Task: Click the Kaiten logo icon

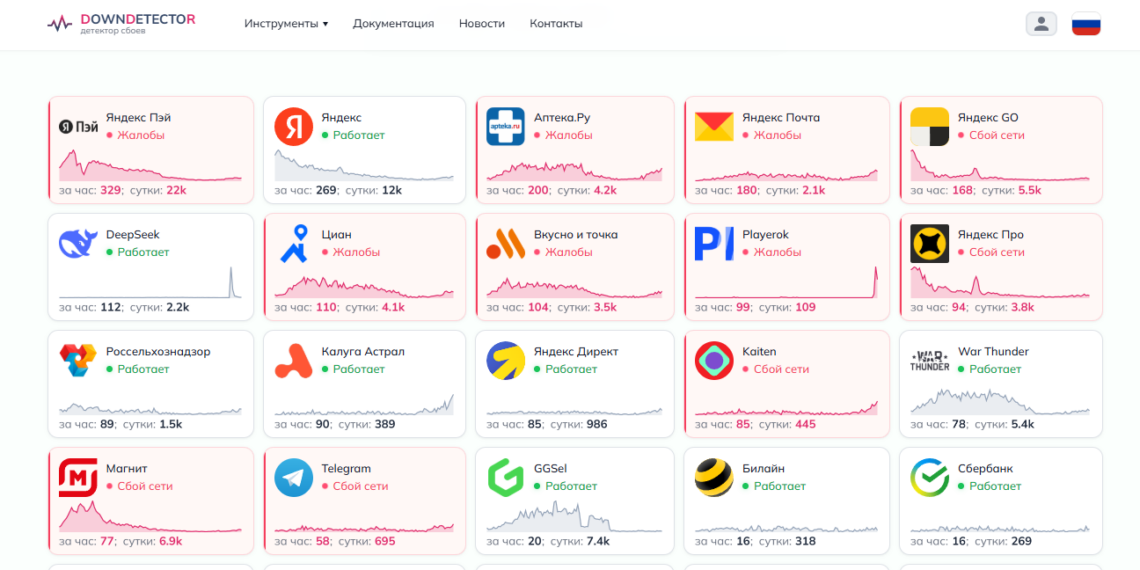Action: pos(714,361)
